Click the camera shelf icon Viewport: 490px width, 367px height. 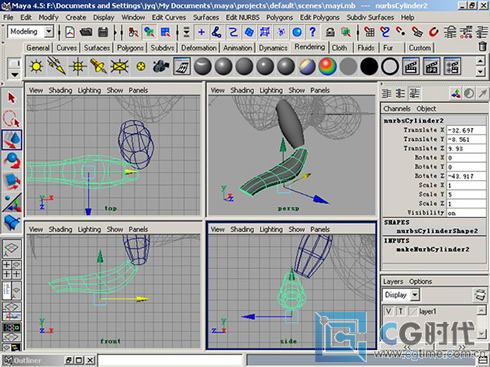pyautogui.click(x=161, y=66)
